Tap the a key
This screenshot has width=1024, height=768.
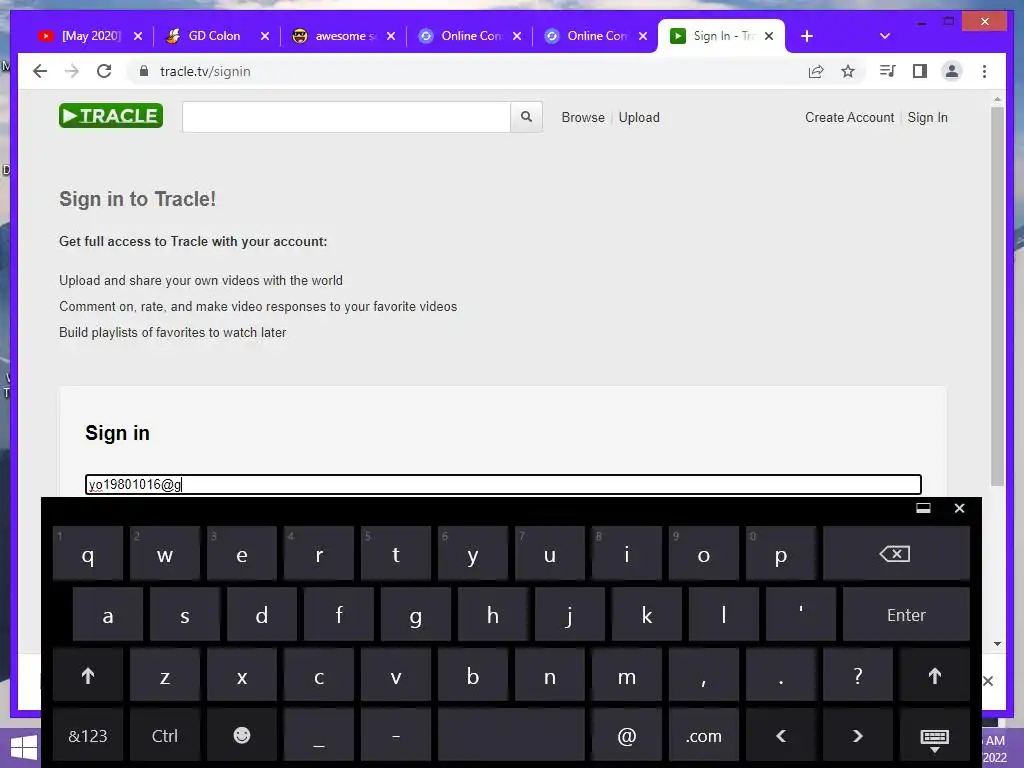[x=108, y=615]
